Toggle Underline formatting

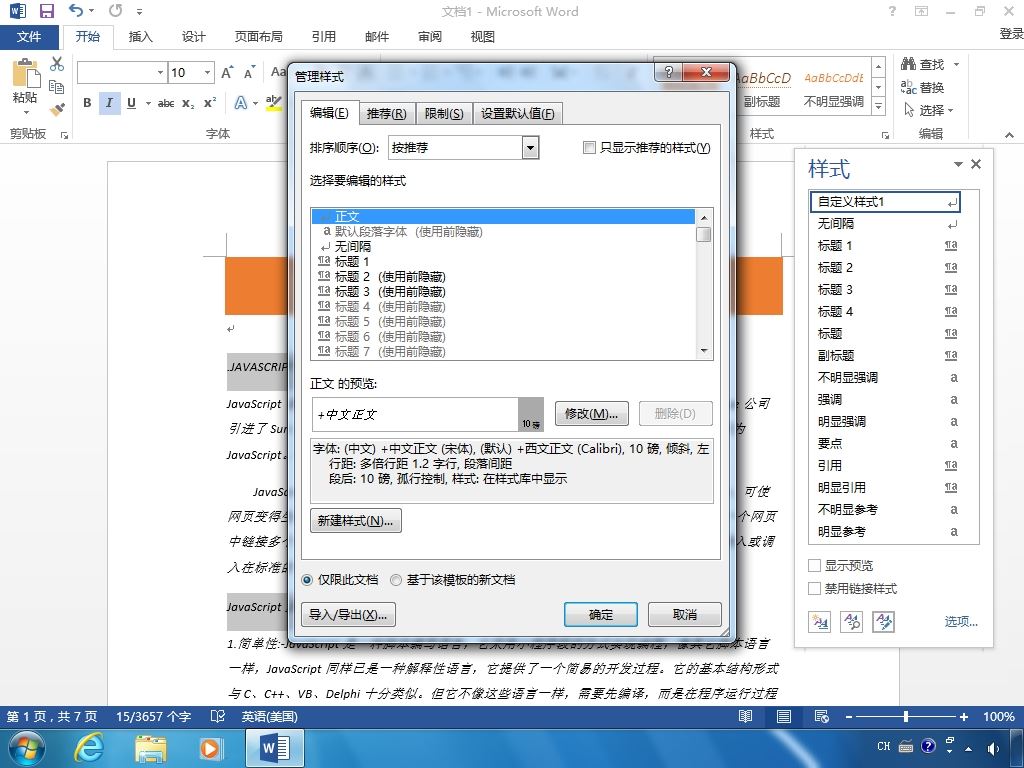click(x=131, y=103)
